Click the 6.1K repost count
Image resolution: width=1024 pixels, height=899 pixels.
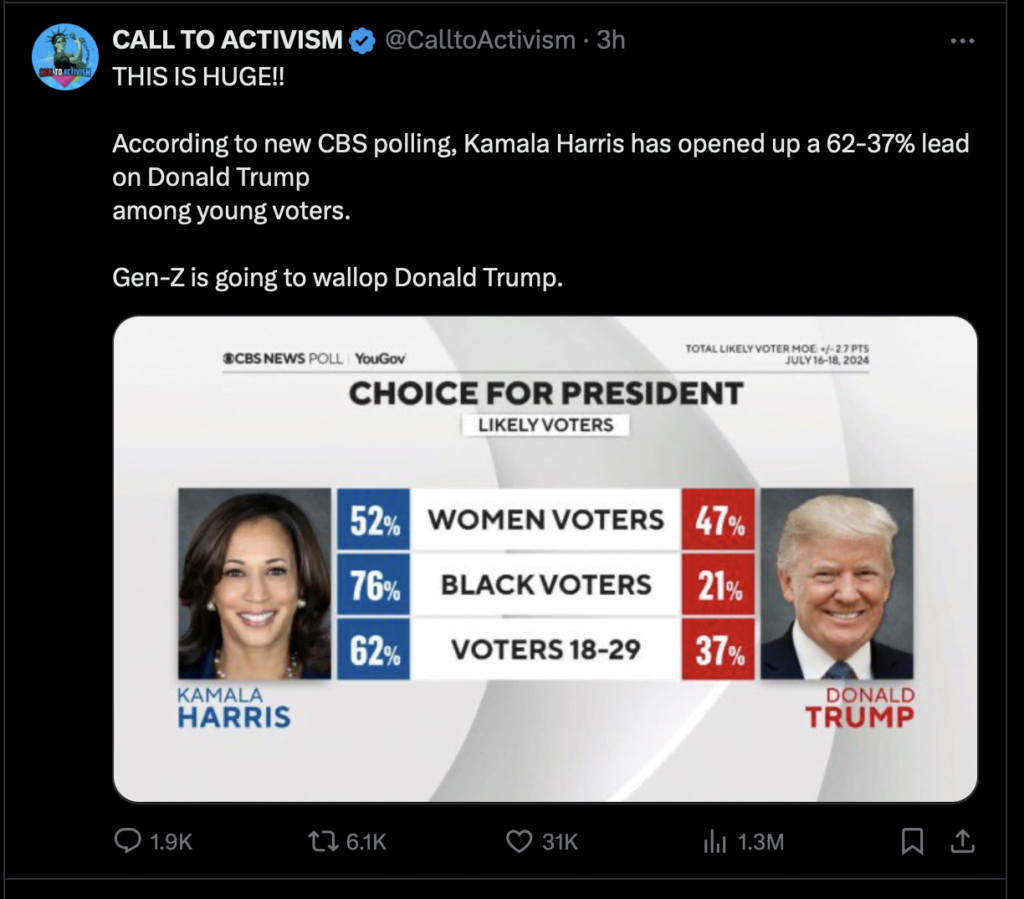pyautogui.click(x=366, y=843)
